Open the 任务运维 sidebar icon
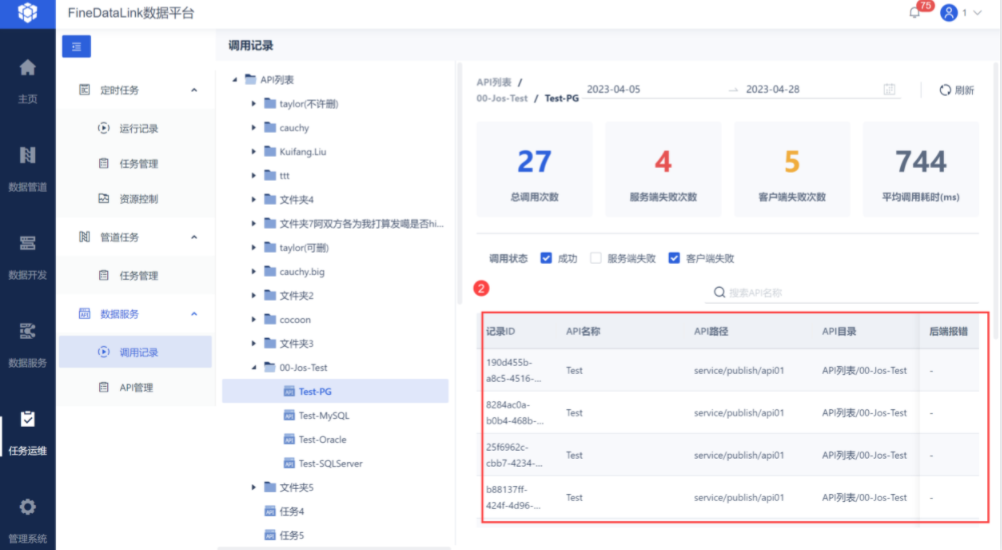This screenshot has height=550, width=1002. pyautogui.click(x=27, y=419)
